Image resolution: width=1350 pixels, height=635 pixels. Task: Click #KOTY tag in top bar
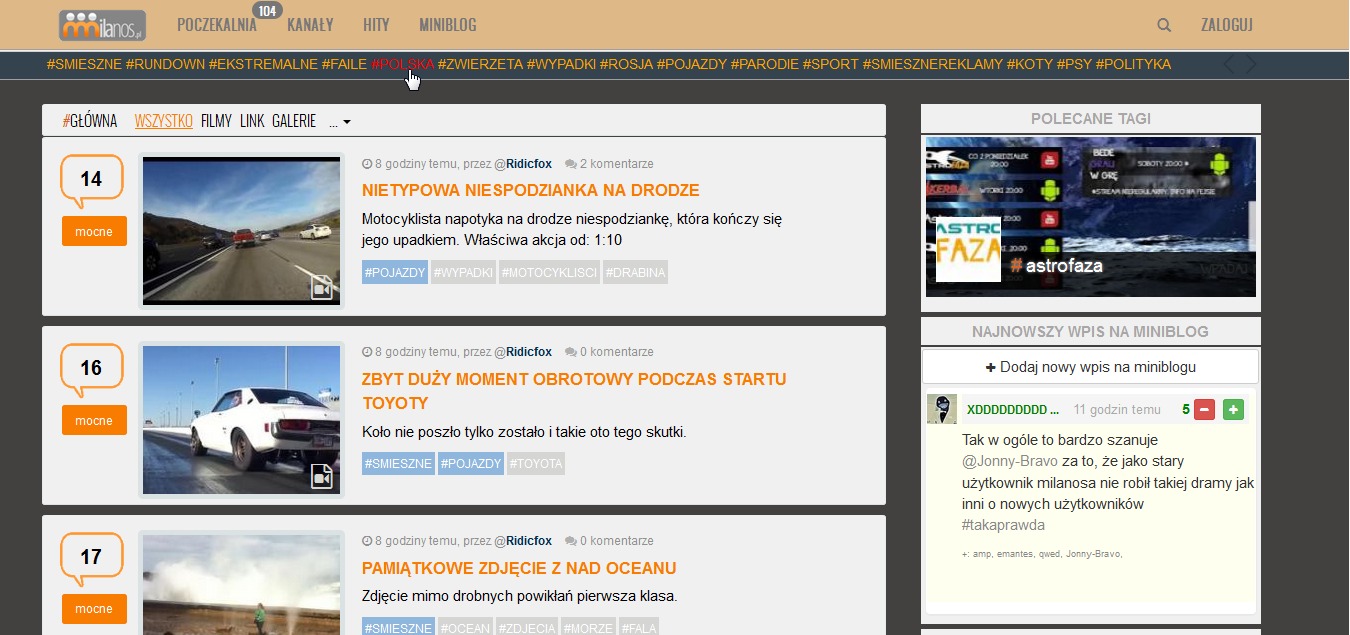pos(1030,64)
